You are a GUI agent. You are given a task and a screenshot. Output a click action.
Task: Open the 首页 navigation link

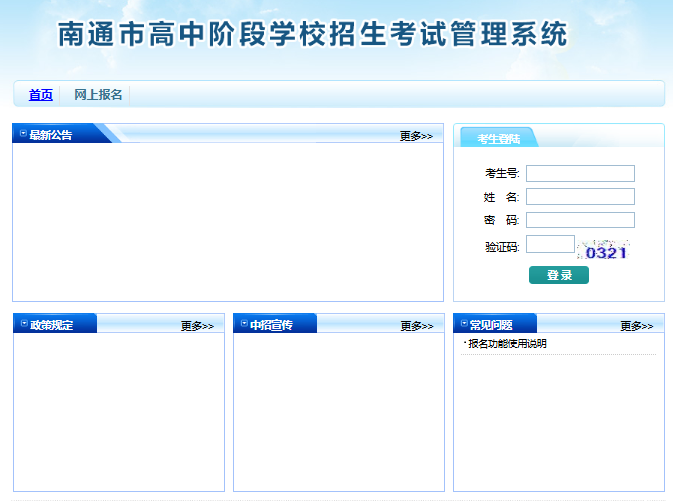41,94
